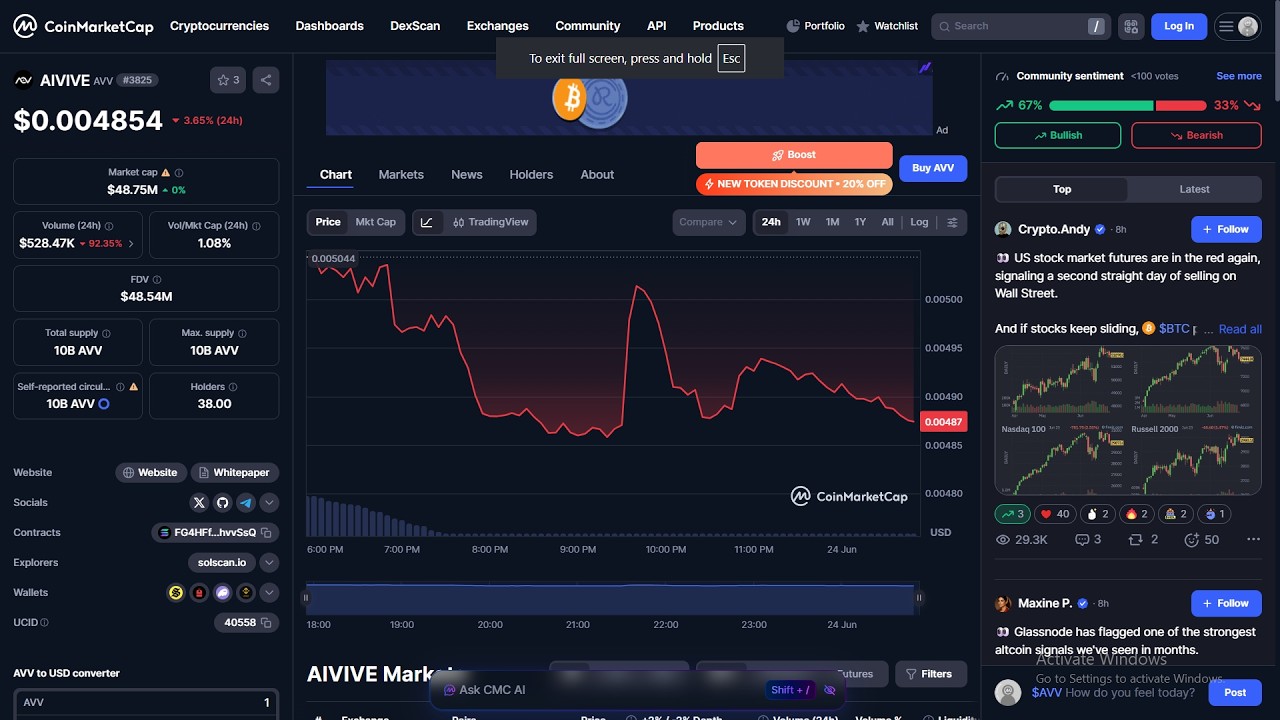The height and width of the screenshot is (720, 1280).
Task: Select the Top community feed tab
Action: tap(1062, 189)
